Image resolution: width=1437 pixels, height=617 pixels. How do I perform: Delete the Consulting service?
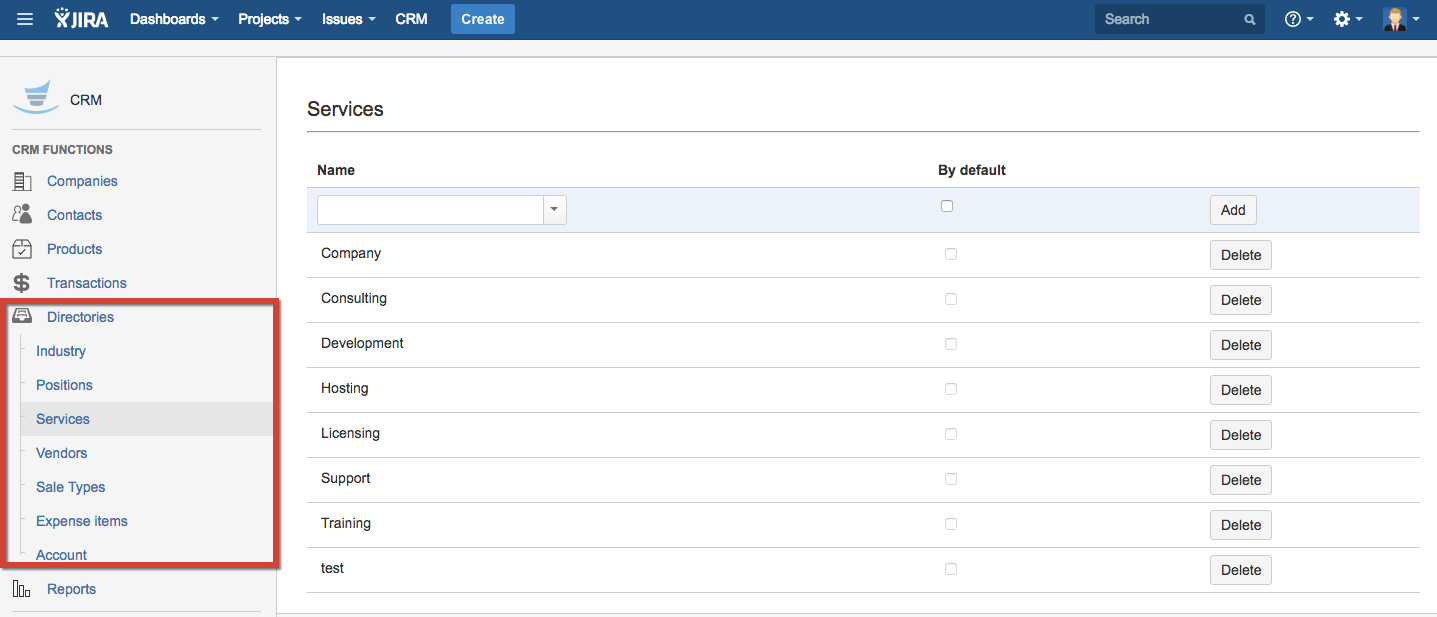click(1240, 300)
